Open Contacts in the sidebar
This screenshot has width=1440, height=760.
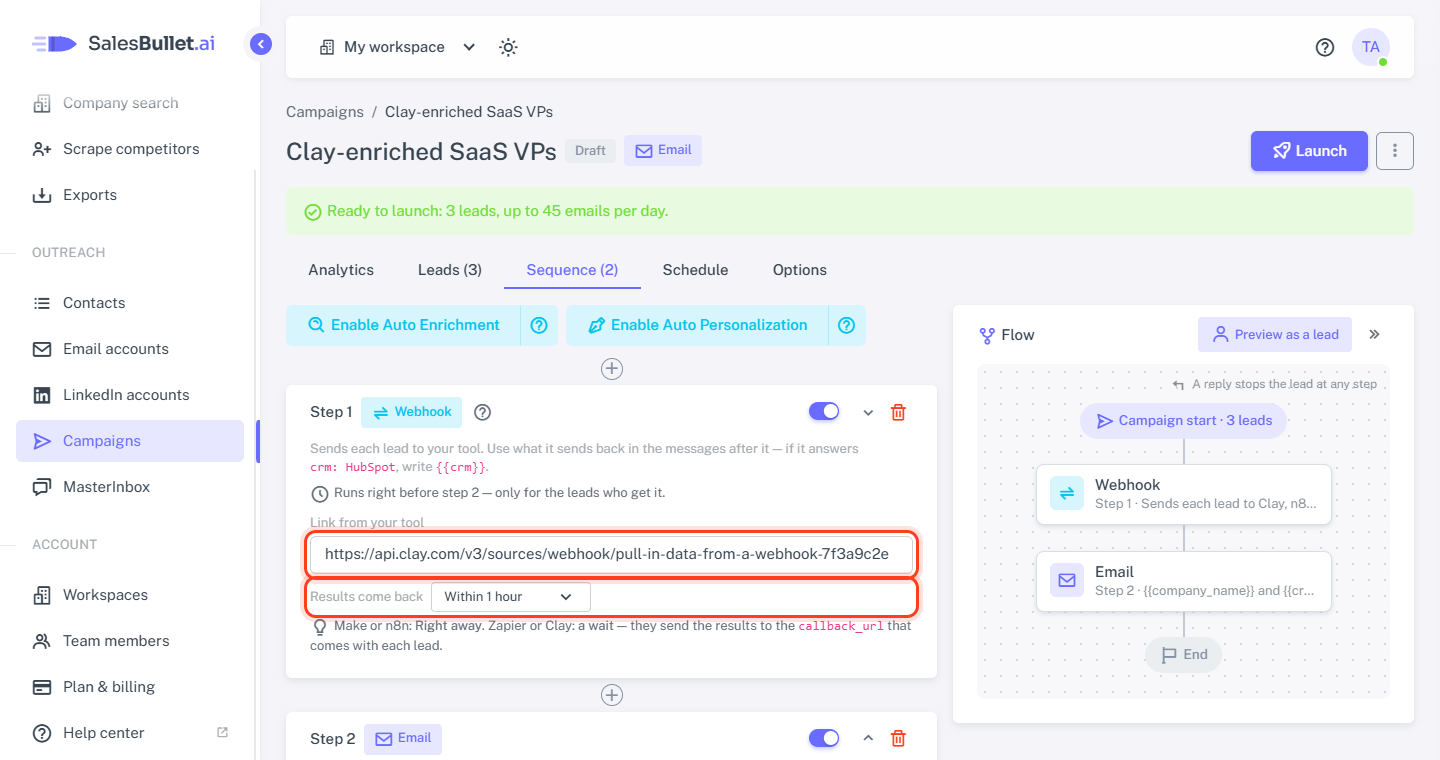tap(130, 303)
